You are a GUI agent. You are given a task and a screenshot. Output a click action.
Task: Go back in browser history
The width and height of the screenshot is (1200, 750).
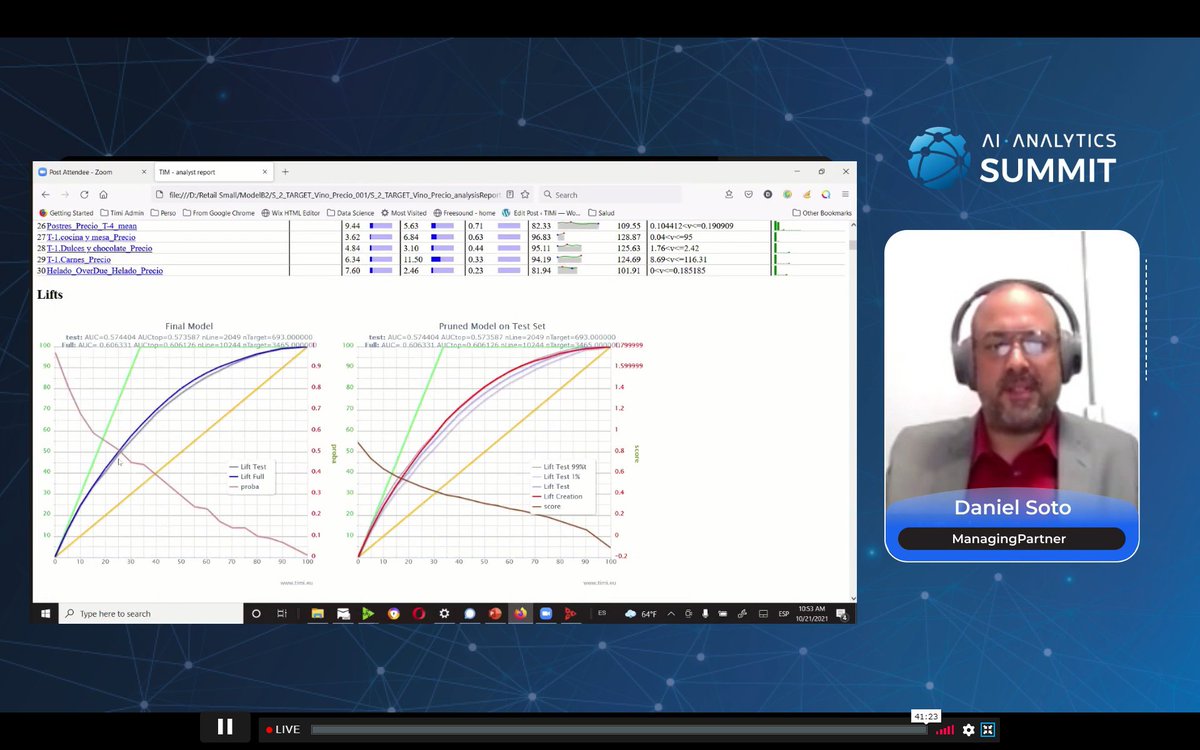click(x=45, y=195)
